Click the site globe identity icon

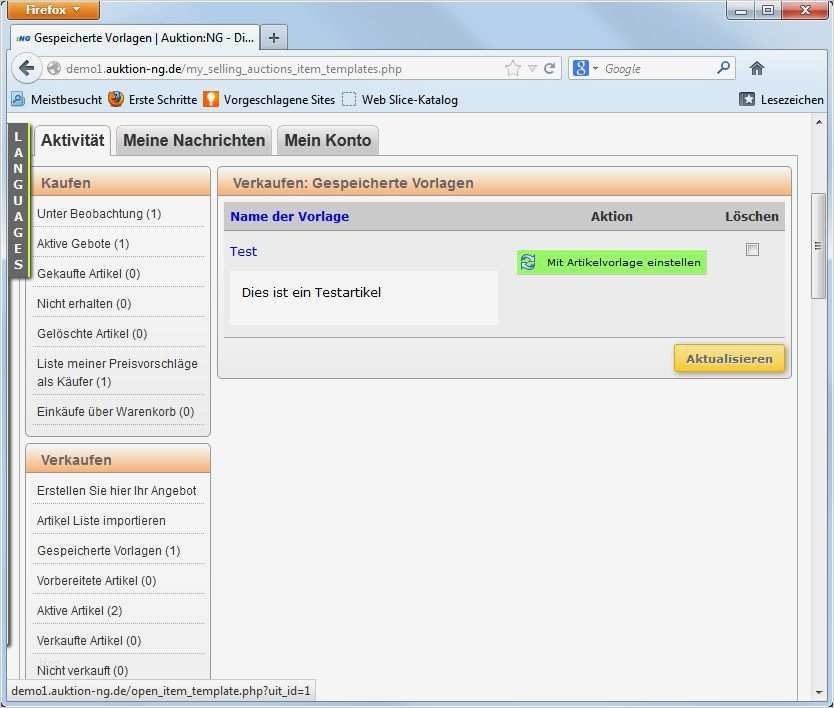(54, 69)
